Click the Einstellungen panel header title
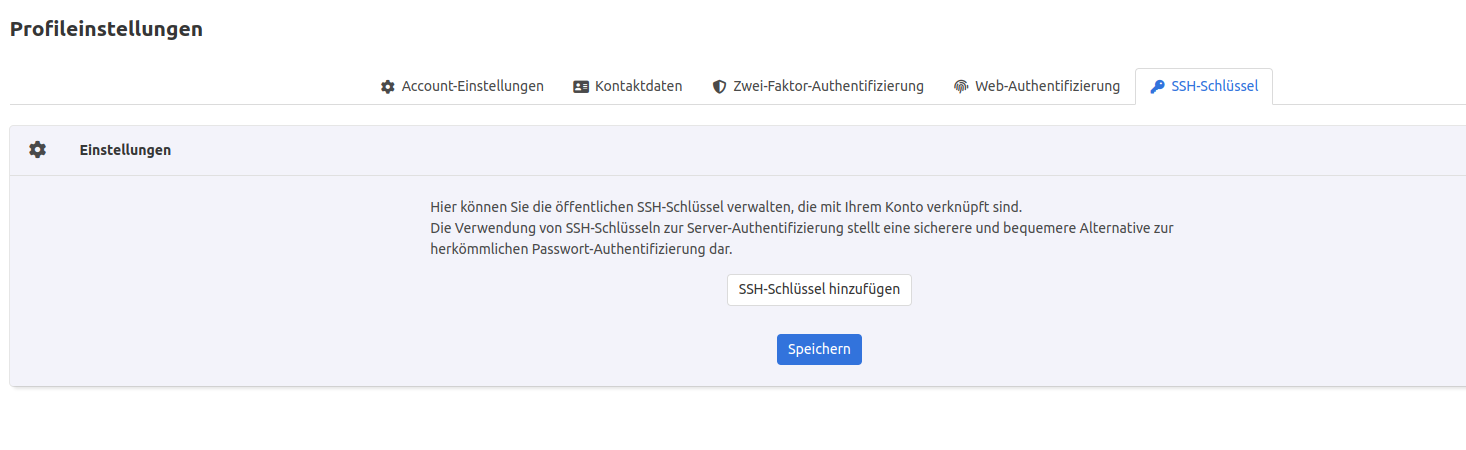The width and height of the screenshot is (1466, 450). [x=125, y=150]
